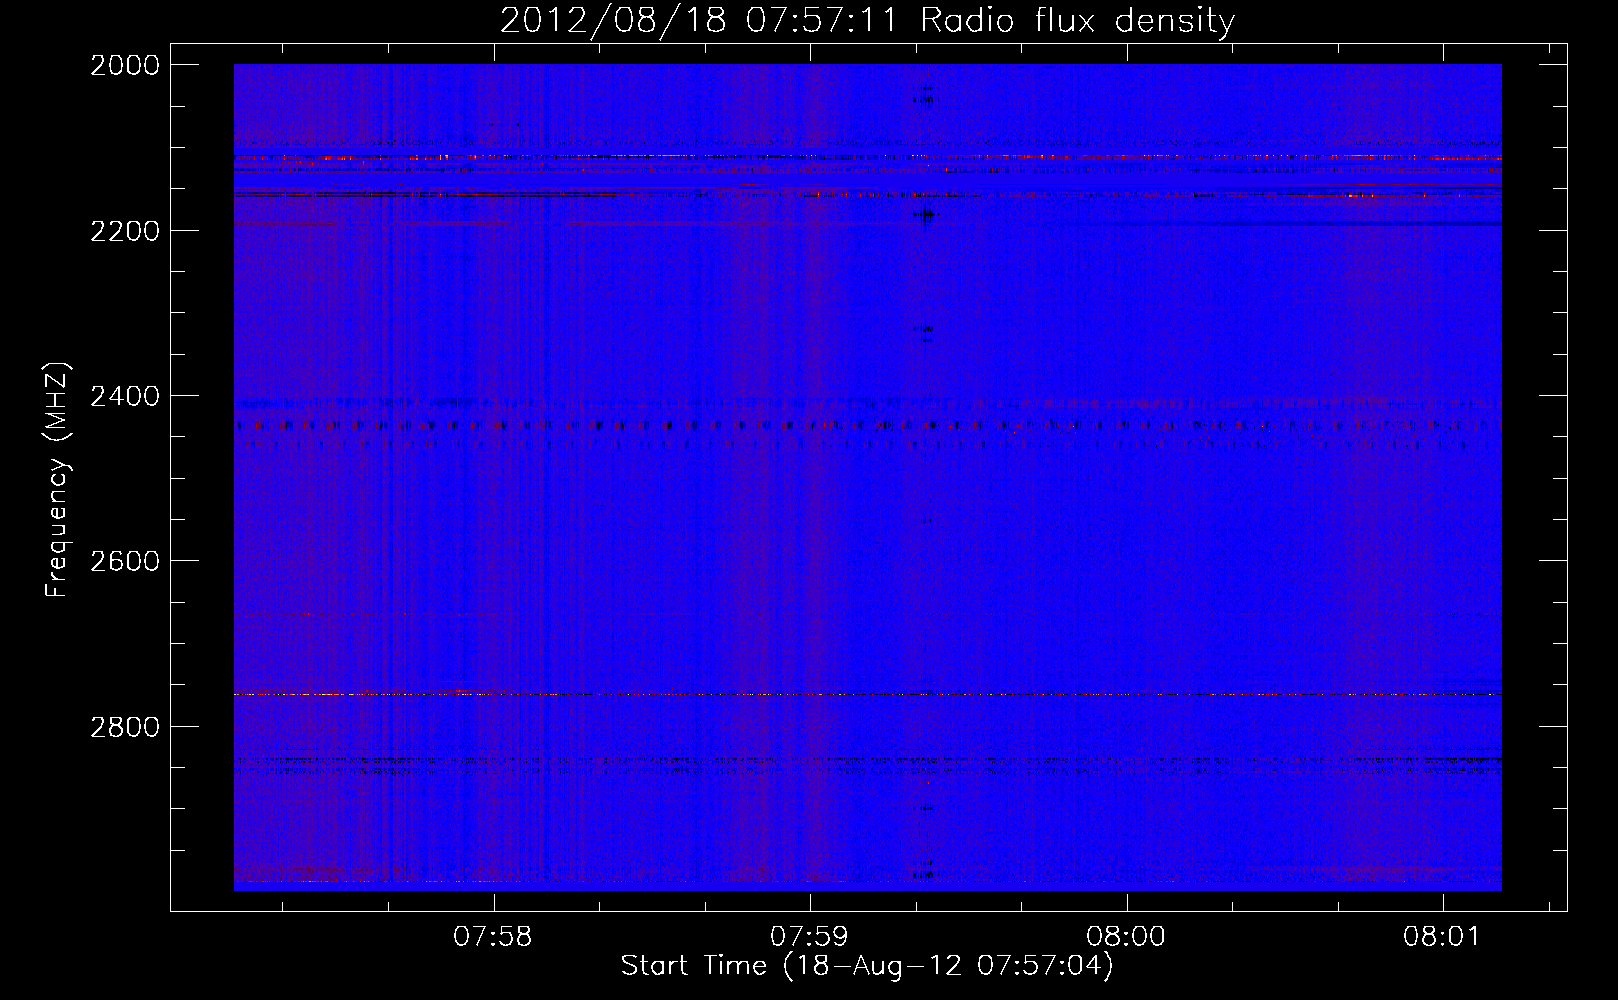Click the 08:00 time axis label
Viewport: 1618px width, 1000px height.
[x=1126, y=937]
